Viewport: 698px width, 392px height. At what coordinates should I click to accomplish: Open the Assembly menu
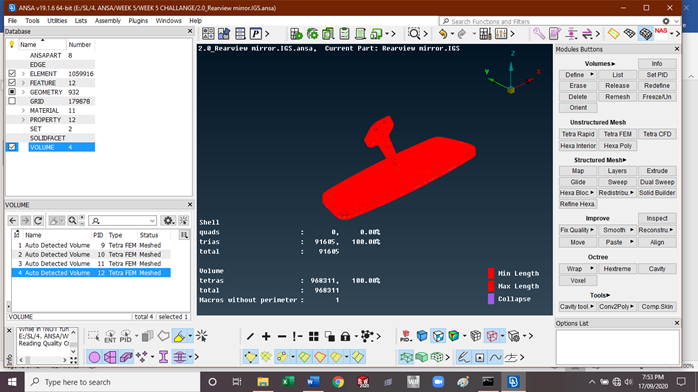pos(108,21)
